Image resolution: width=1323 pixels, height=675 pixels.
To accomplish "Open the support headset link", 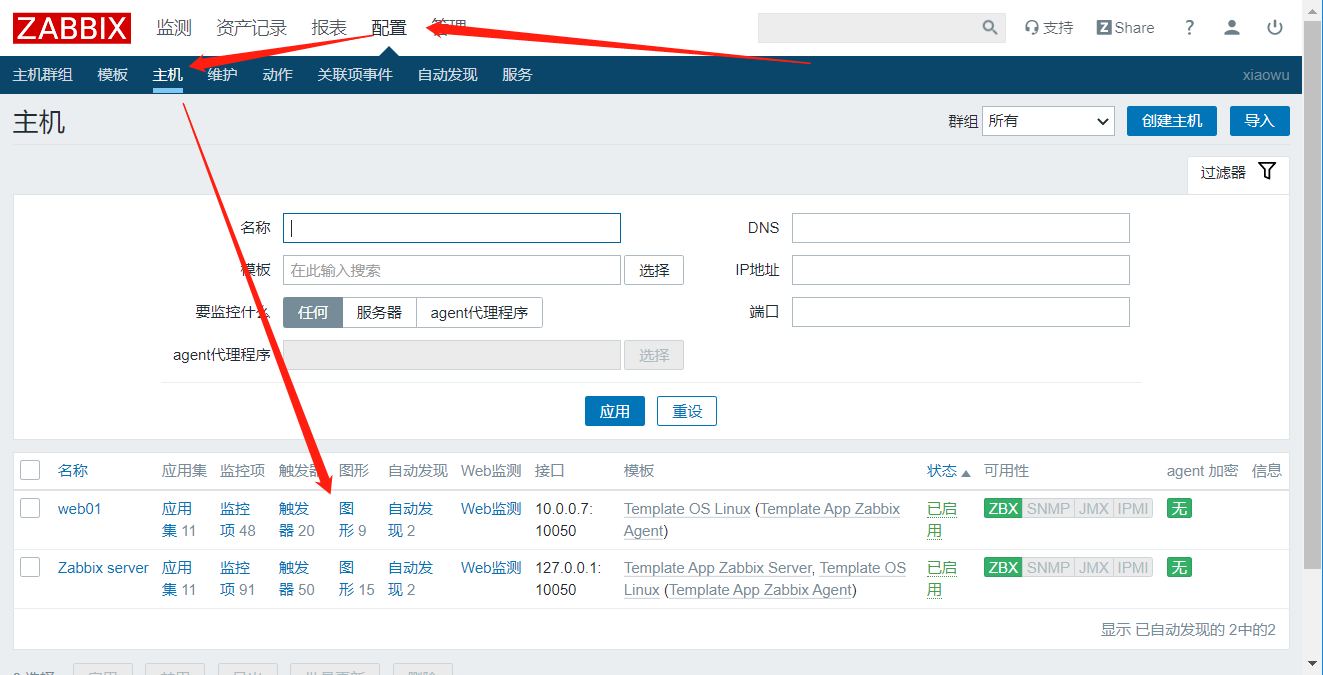I will pos(1048,28).
